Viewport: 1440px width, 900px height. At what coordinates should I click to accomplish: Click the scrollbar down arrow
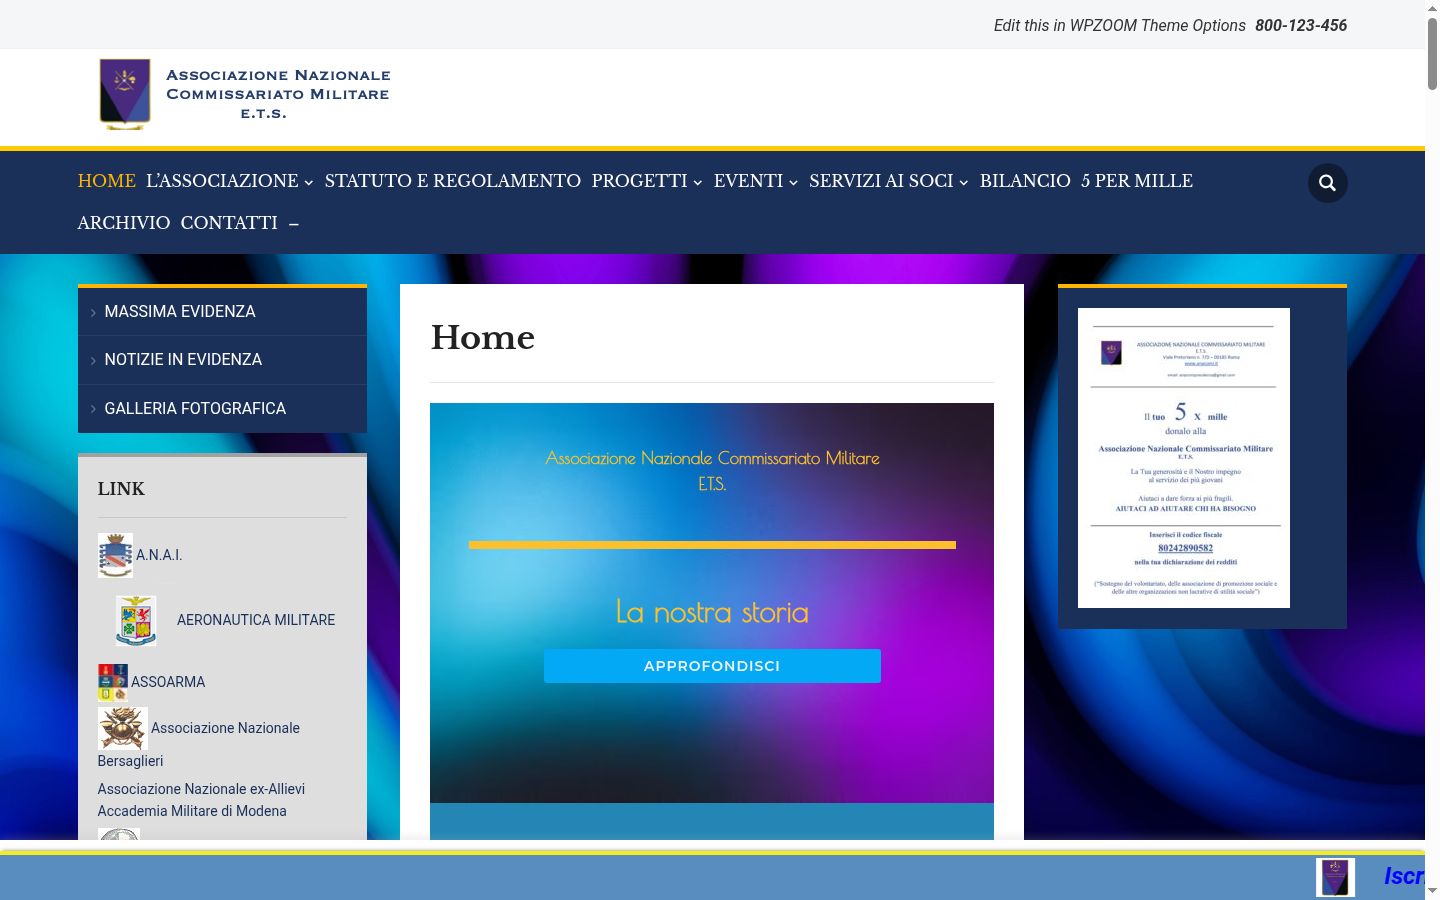[x=1432, y=890]
